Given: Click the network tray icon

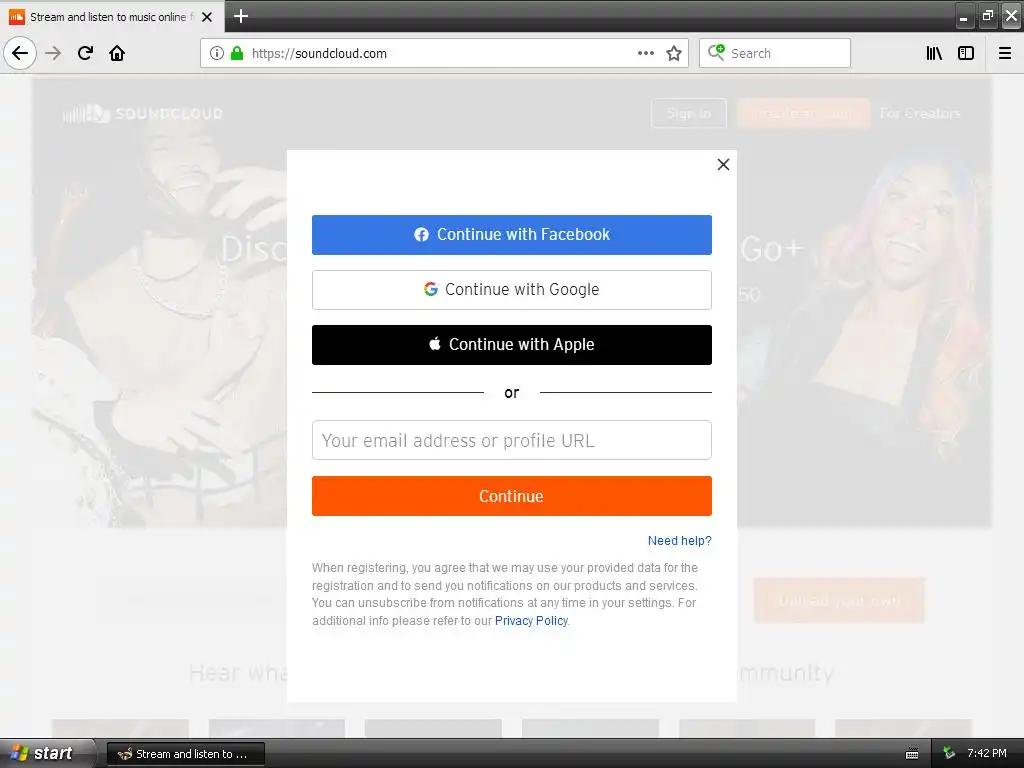Looking at the screenshot, I should (949, 754).
